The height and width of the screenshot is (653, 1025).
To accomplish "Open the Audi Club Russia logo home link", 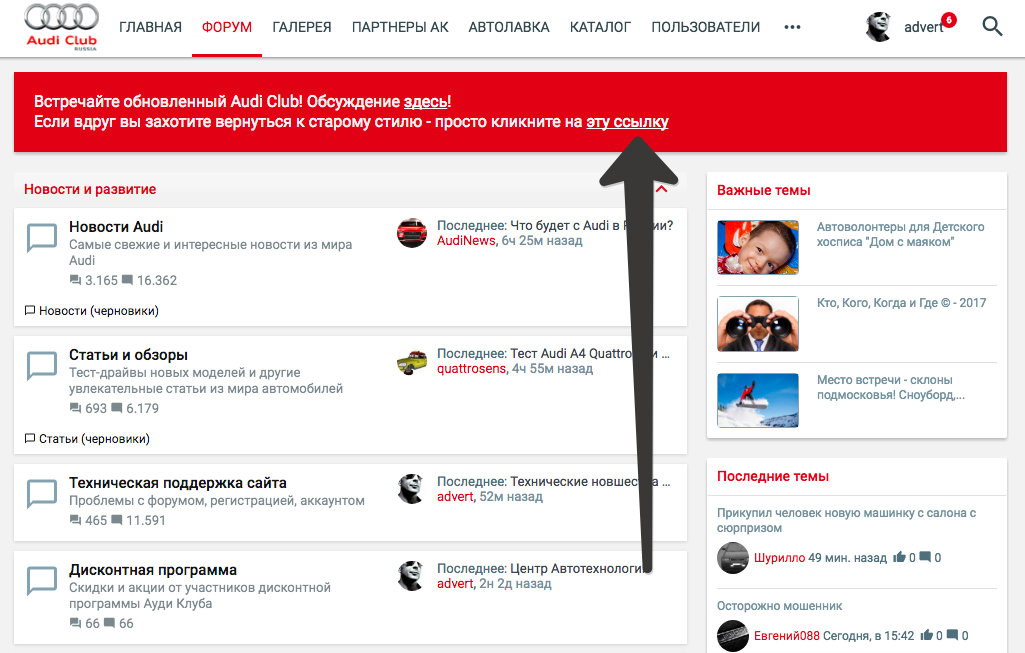I will [61, 27].
